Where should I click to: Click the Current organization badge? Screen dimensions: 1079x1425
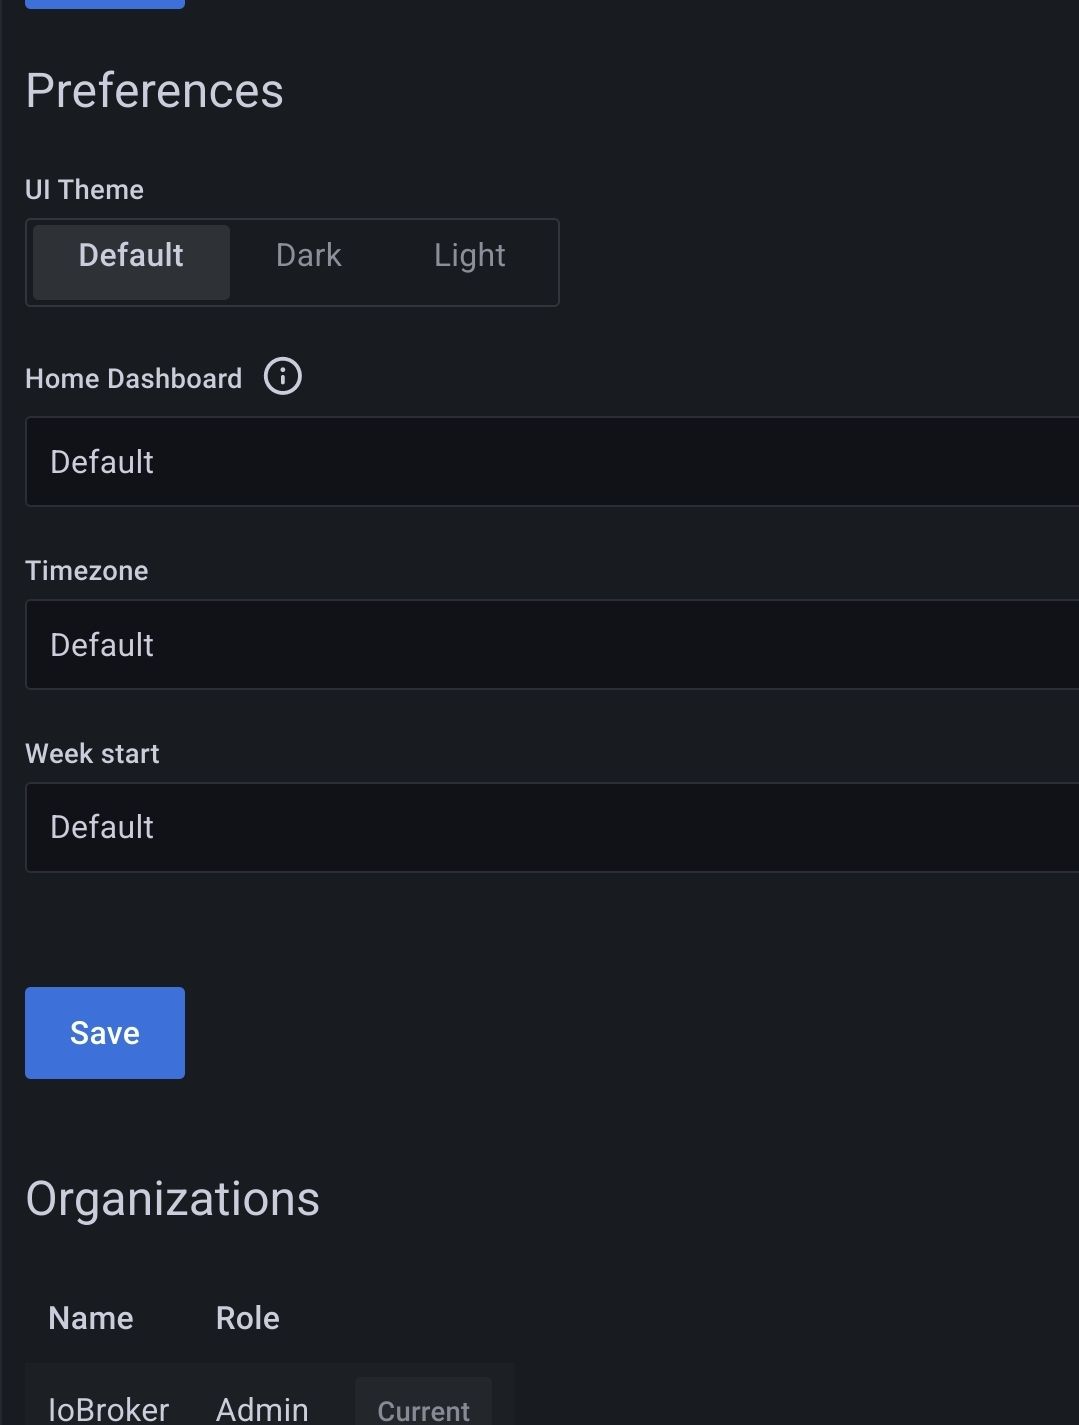423,1409
